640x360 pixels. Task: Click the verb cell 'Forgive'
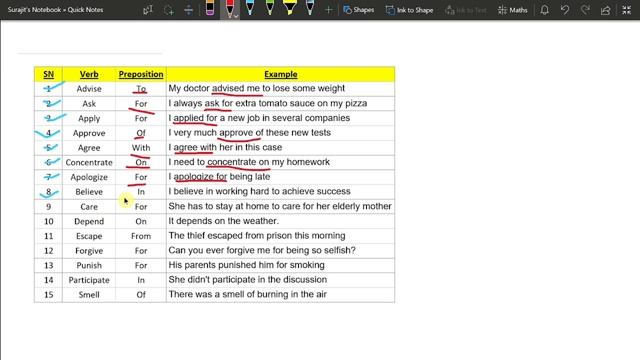click(89, 251)
